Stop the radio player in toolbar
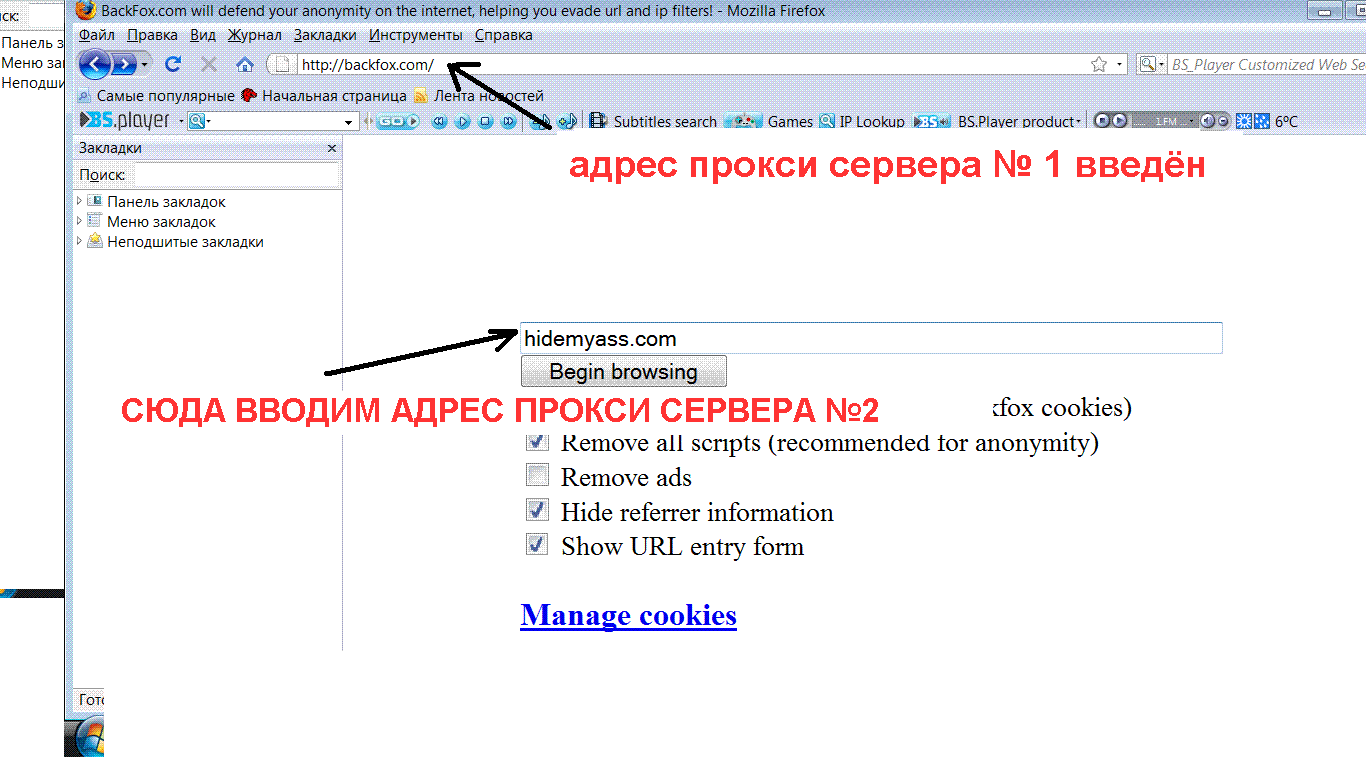The height and width of the screenshot is (768, 1366). pyautogui.click(x=1102, y=121)
